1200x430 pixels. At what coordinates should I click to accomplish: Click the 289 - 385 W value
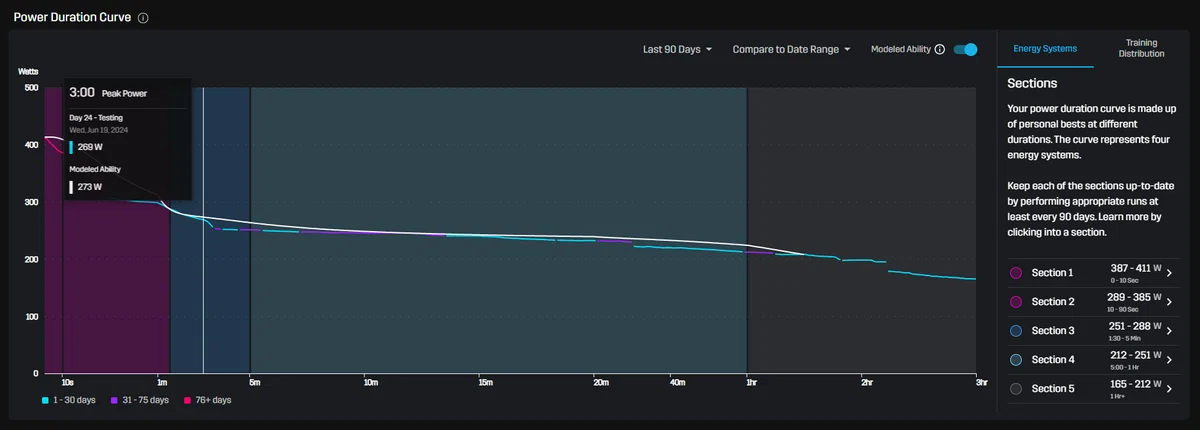click(x=1135, y=297)
